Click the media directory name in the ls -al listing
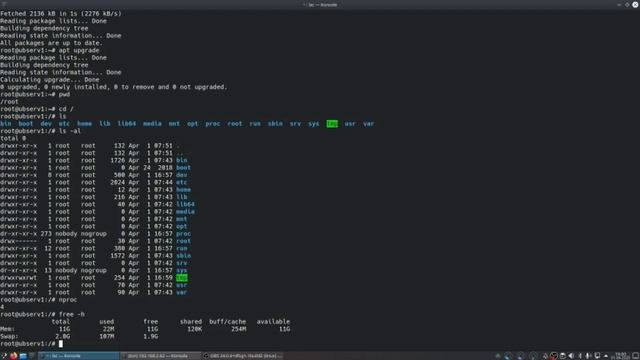Screen dimensions: 640x360 185,211
